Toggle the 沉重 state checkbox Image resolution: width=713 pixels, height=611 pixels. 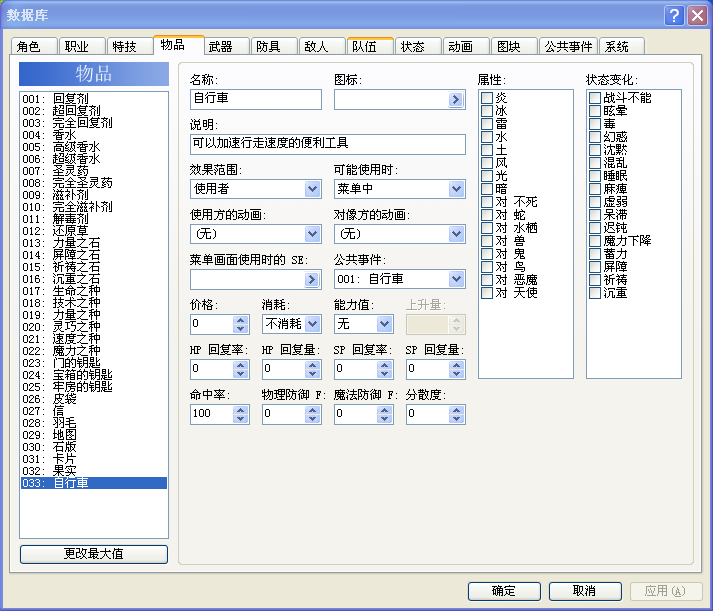tap(595, 293)
